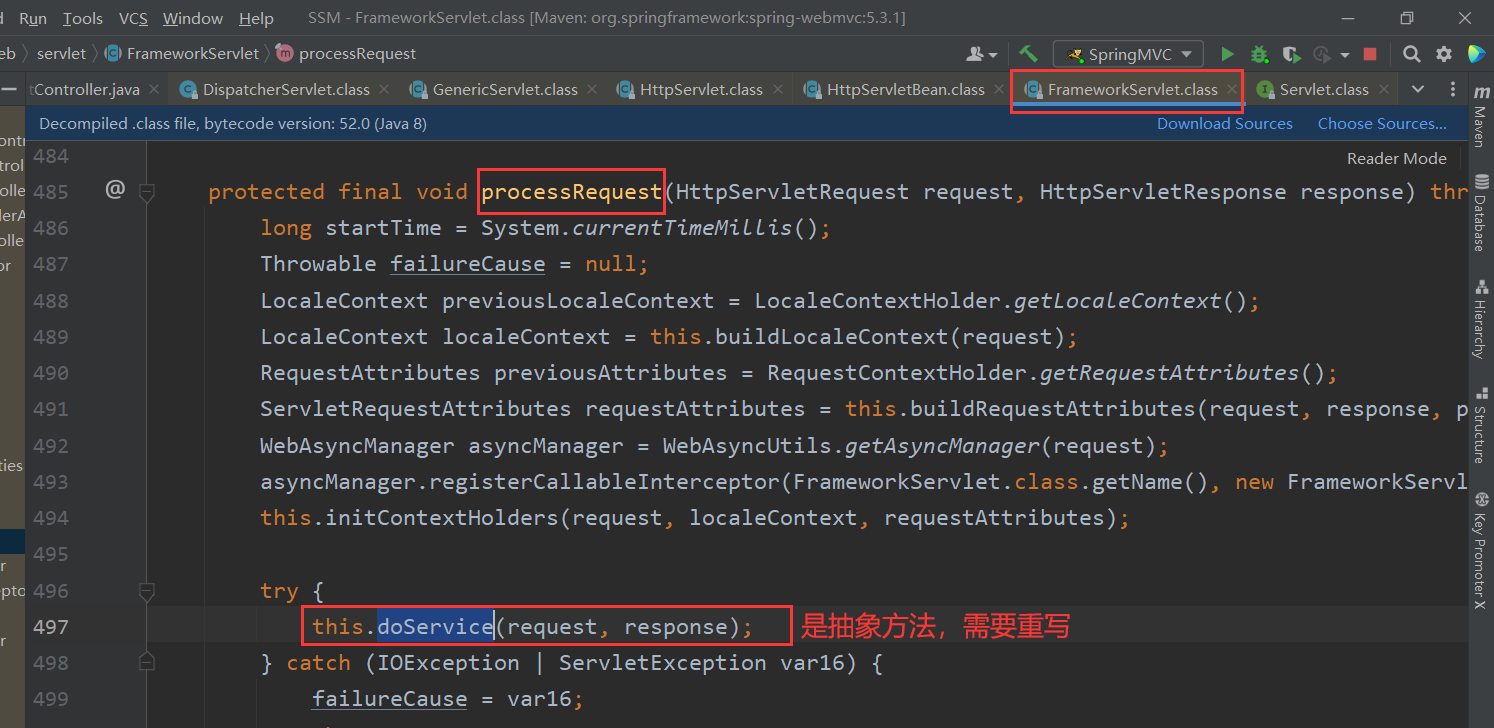This screenshot has height=728, width=1494.
Task: Open the Run menu
Action: click(33, 18)
